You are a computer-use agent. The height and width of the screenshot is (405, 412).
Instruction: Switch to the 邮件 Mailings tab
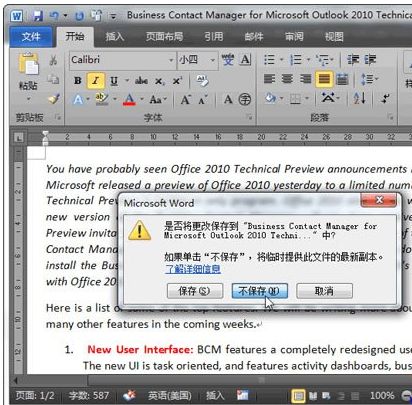point(254,36)
